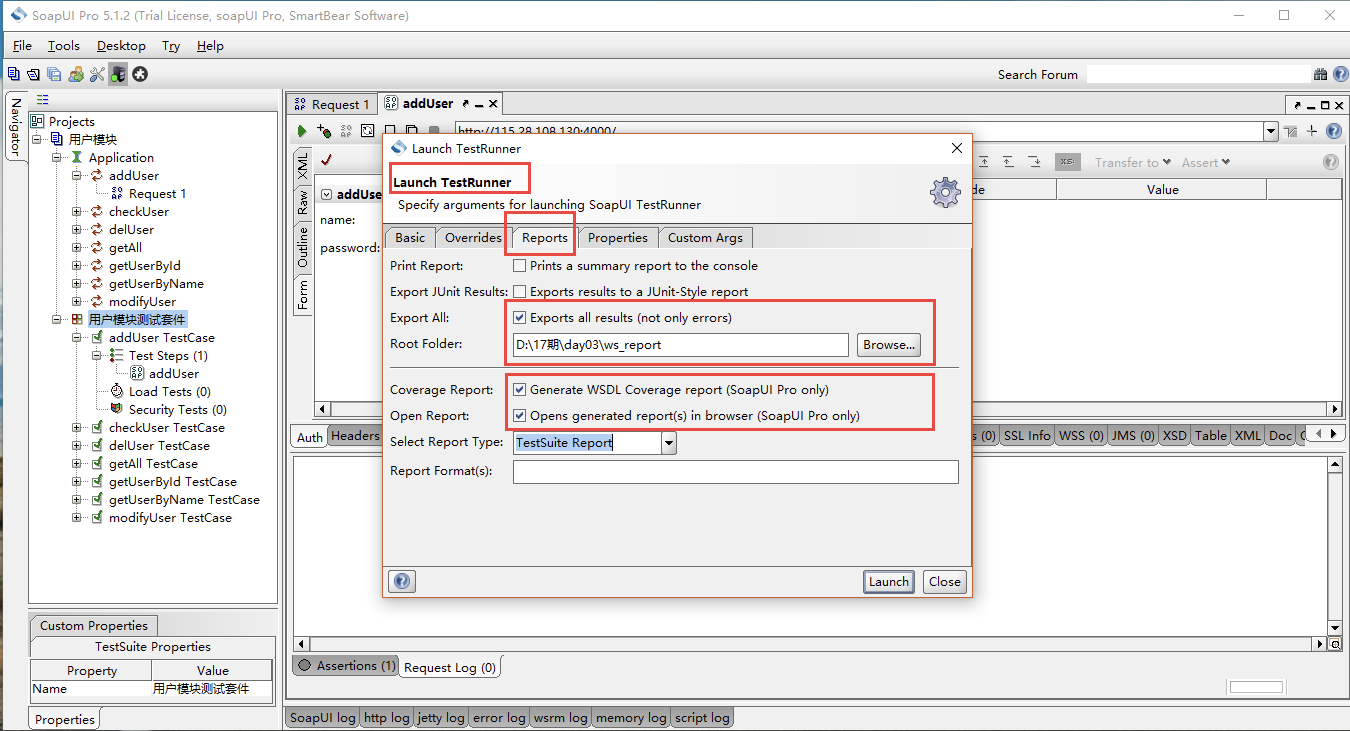This screenshot has height=731, width=1350.
Task: Enable the Print Report checkbox
Action: pos(520,266)
